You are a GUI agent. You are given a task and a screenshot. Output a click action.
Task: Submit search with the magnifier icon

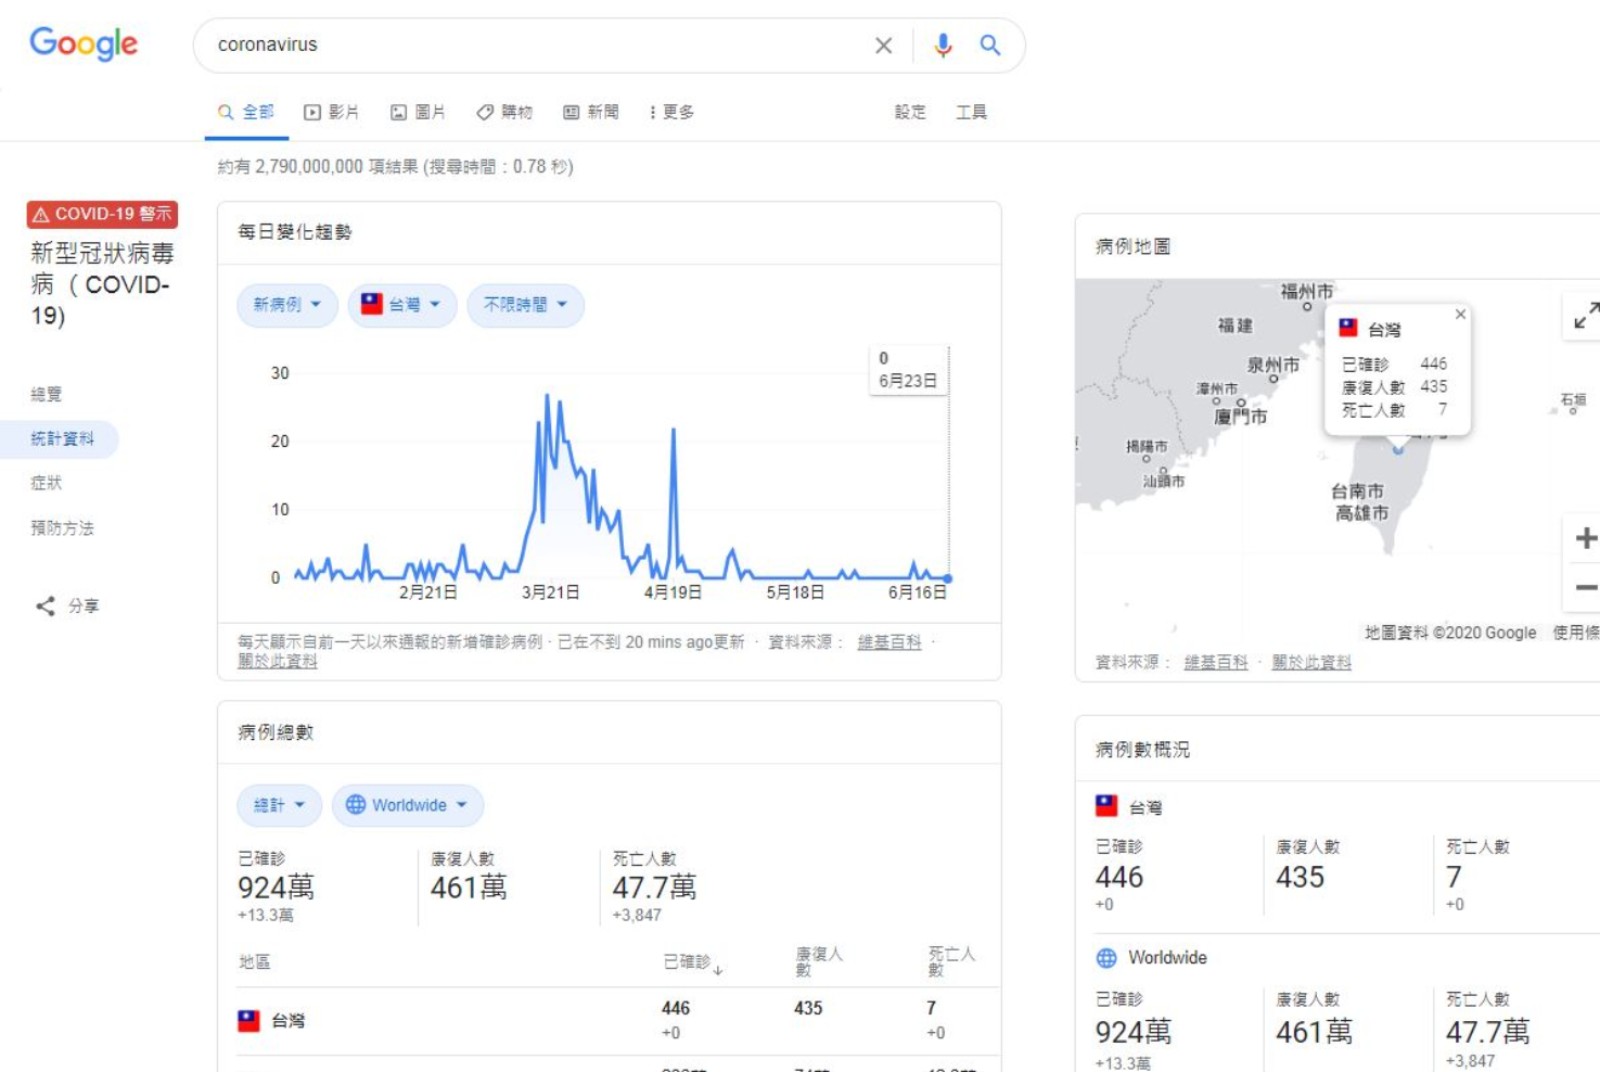(x=990, y=45)
